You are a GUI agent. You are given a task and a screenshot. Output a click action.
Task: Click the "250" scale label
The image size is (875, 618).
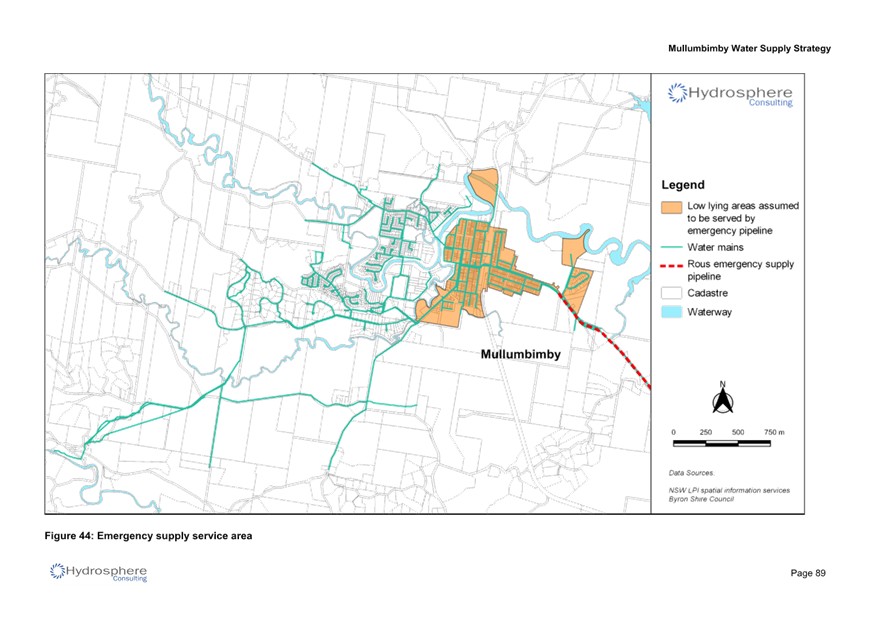point(705,432)
